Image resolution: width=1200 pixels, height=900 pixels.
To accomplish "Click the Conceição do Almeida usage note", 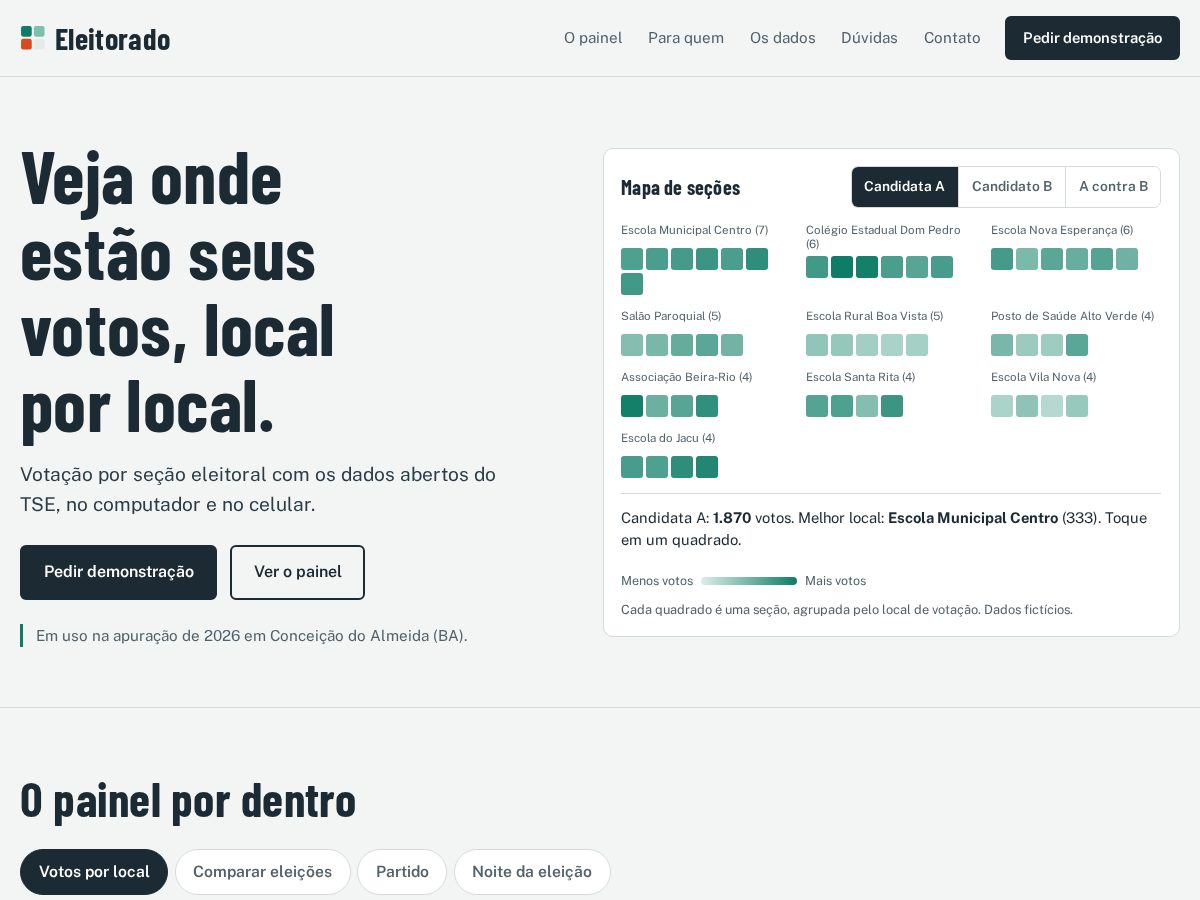I will point(251,635).
